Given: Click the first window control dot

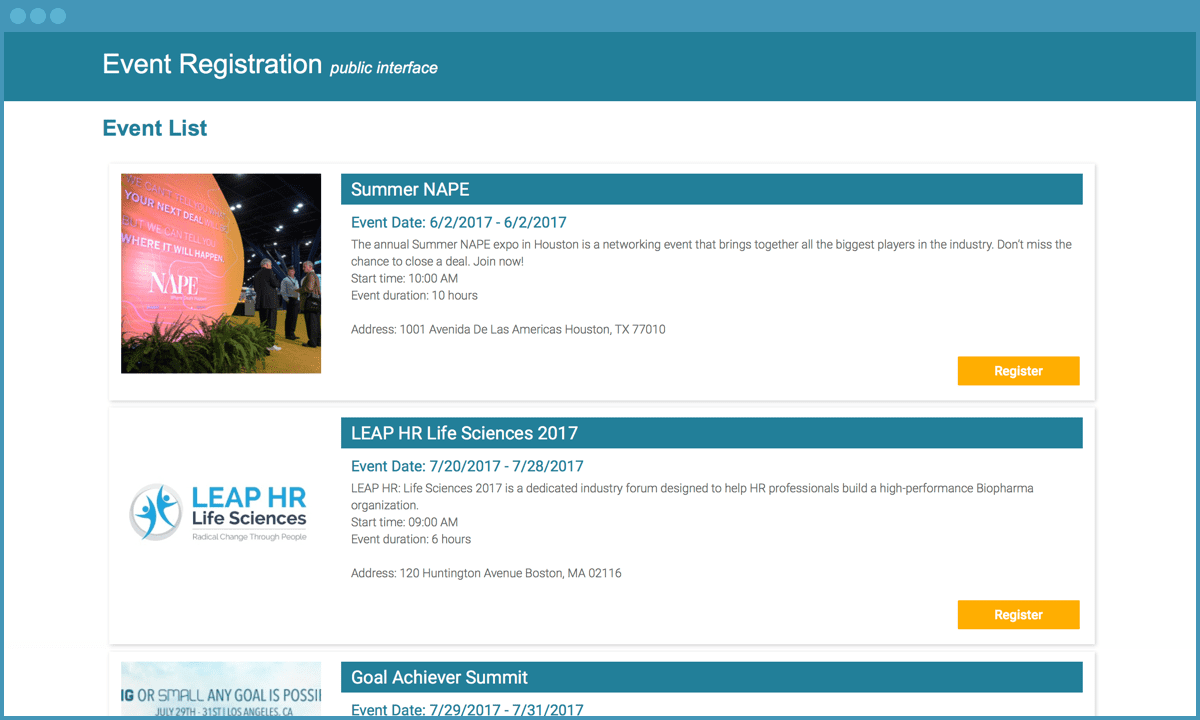Looking at the screenshot, I should tap(18, 16).
